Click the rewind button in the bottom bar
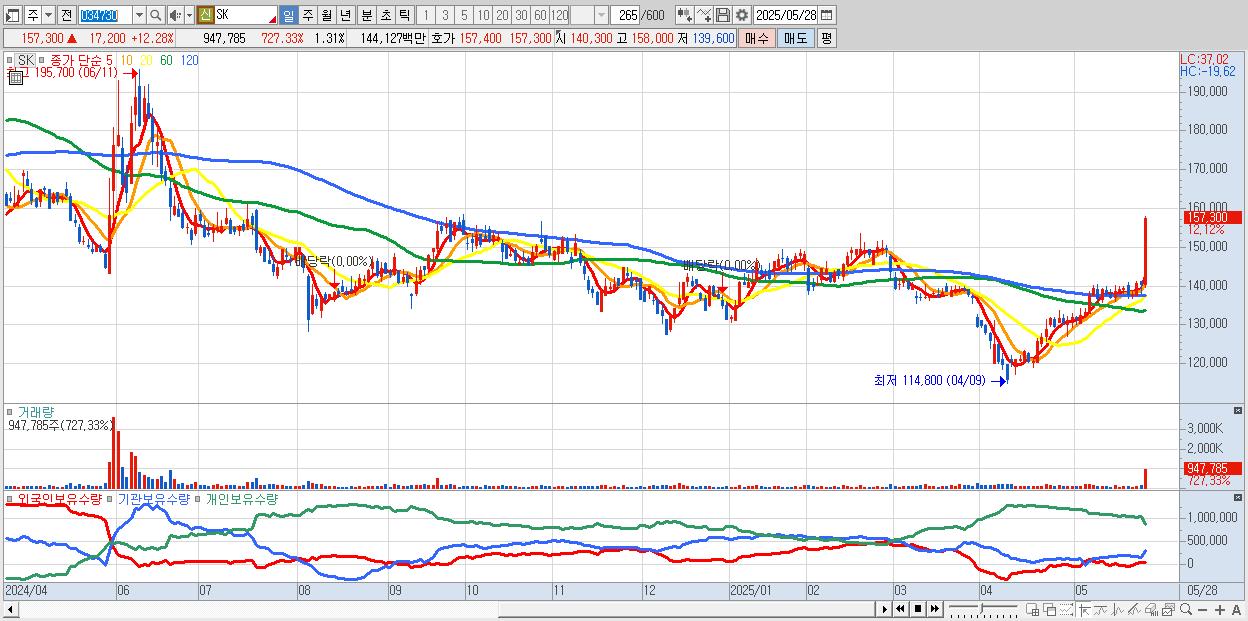Viewport: 1248px width, 621px height. [900, 609]
